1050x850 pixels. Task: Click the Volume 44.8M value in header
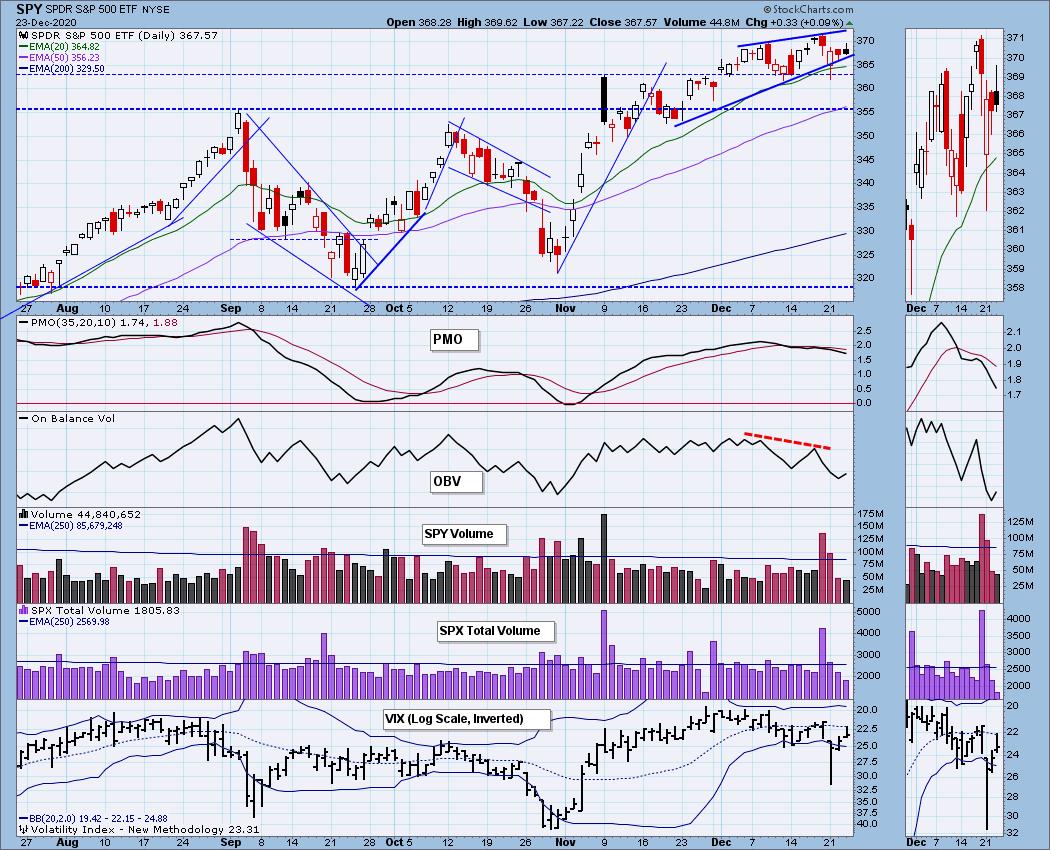[701, 22]
